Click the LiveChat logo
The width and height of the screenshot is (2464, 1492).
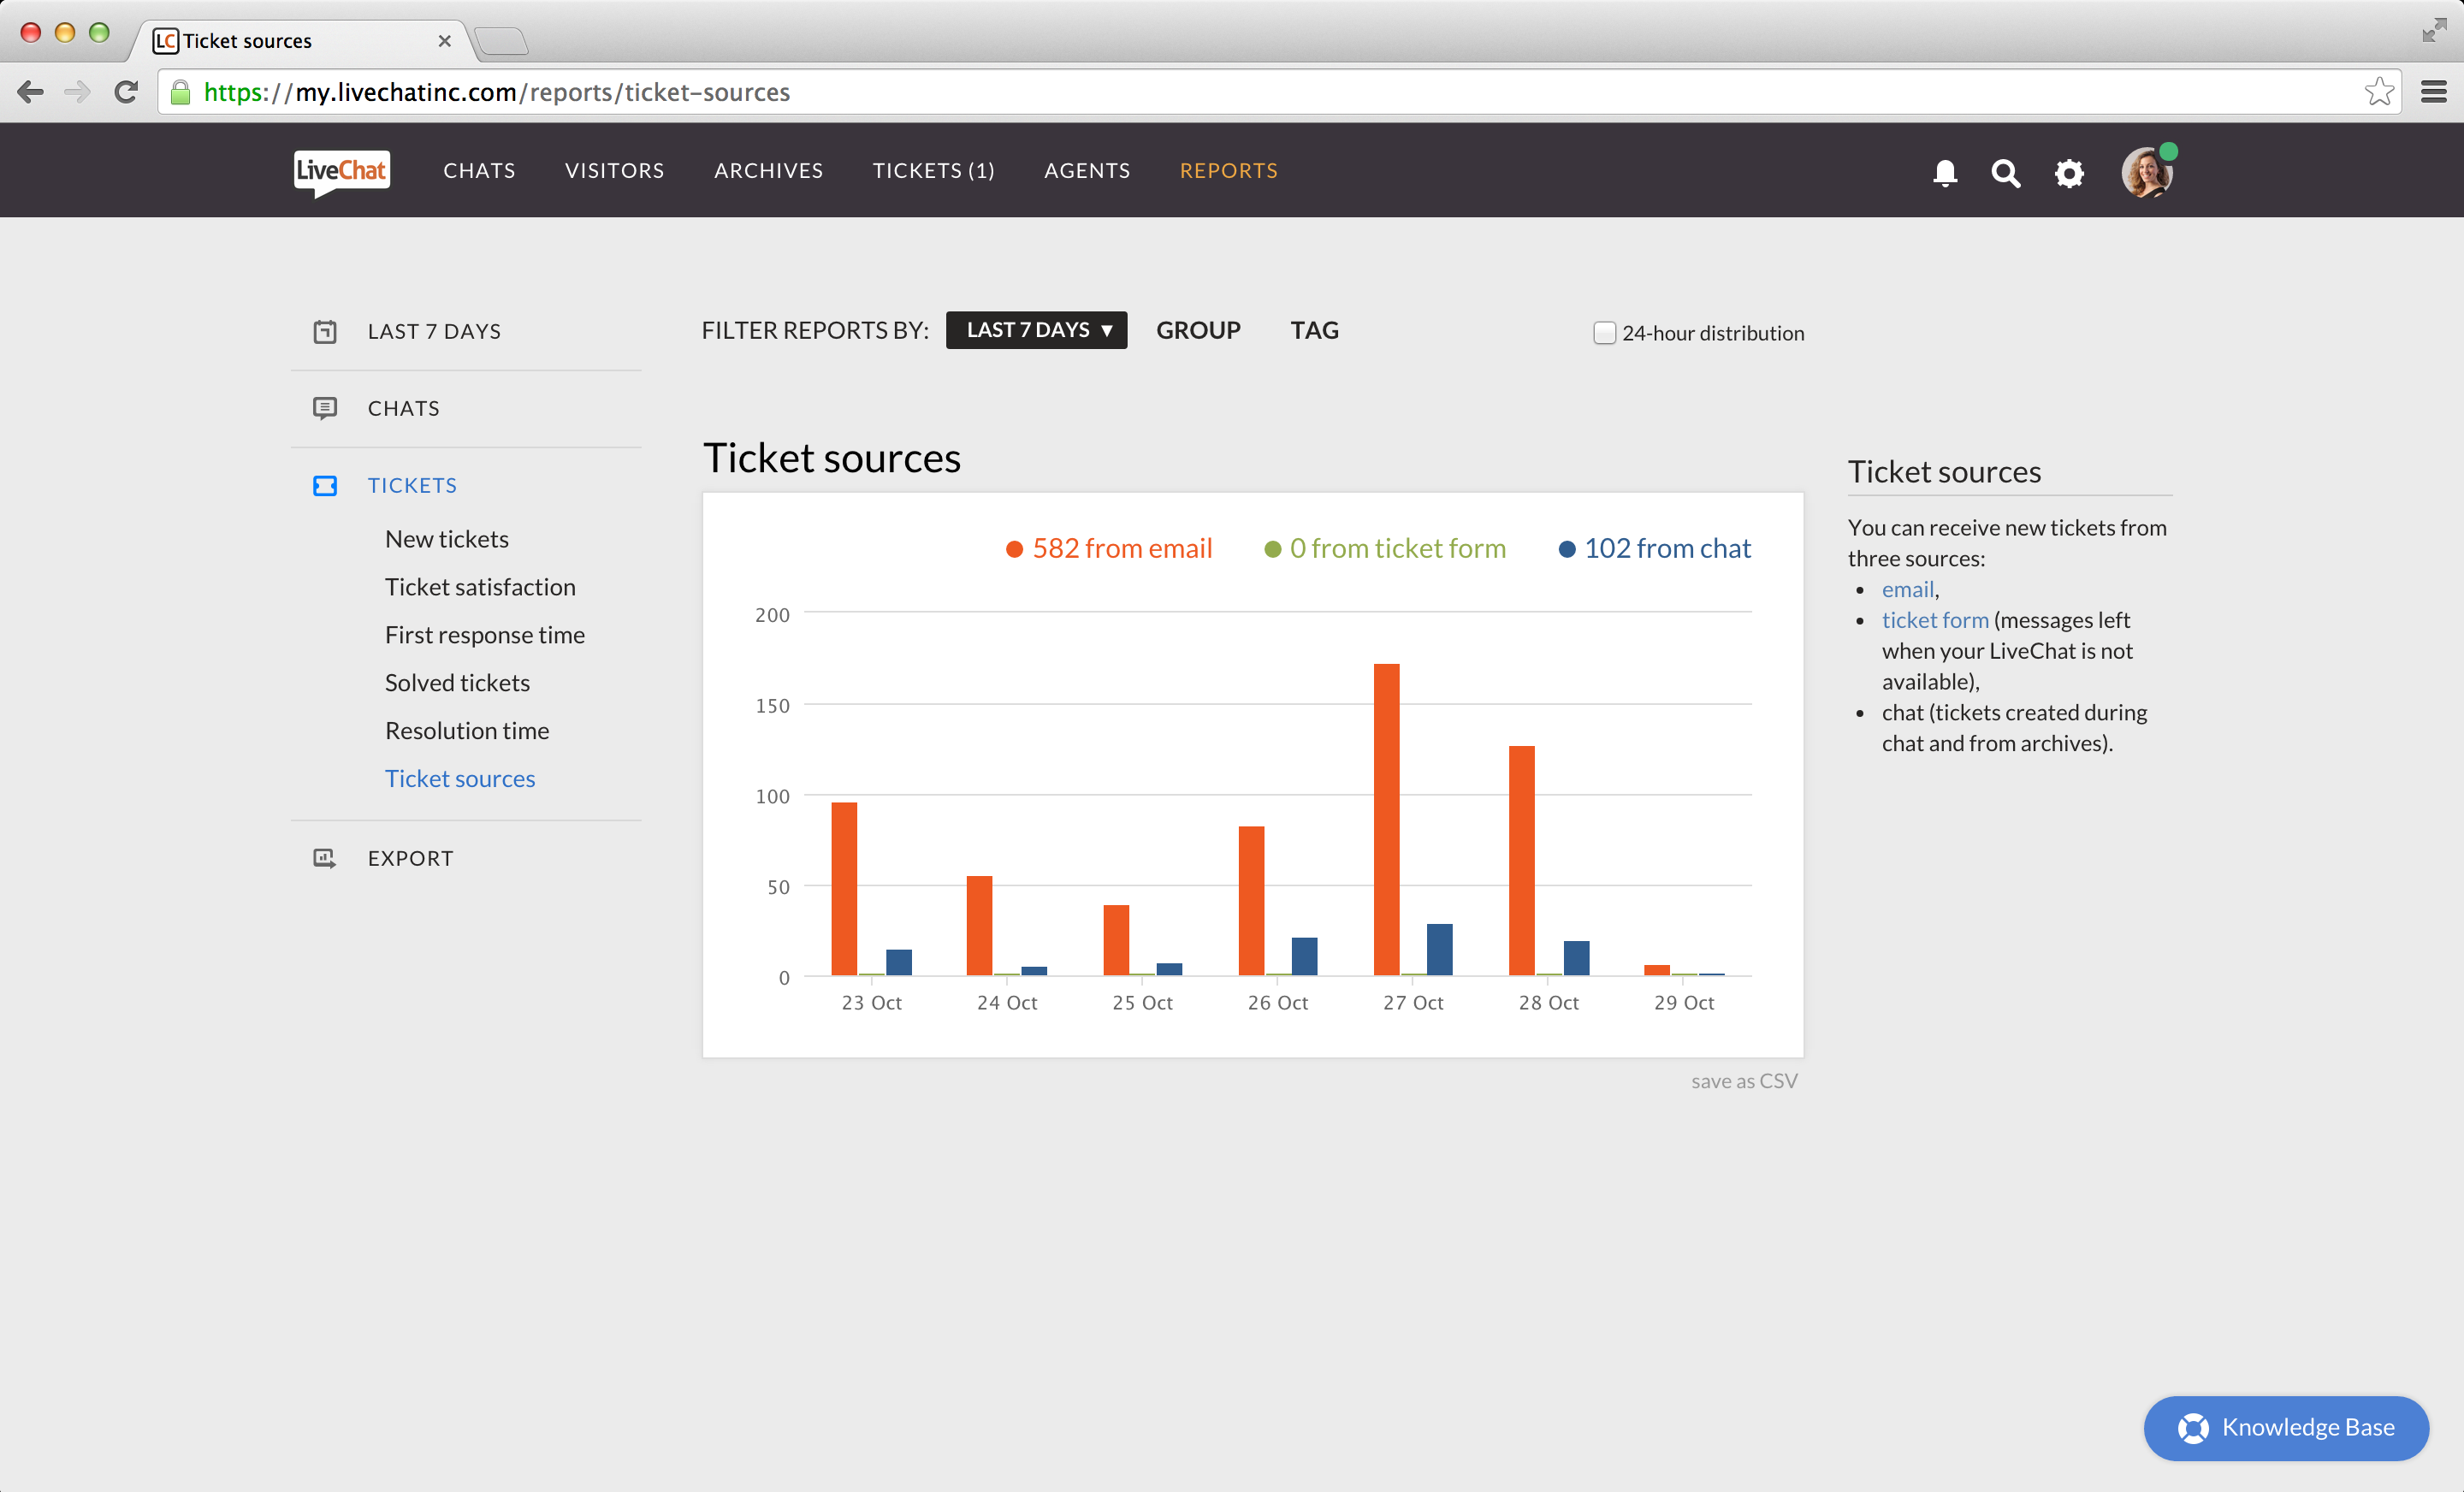coord(340,171)
